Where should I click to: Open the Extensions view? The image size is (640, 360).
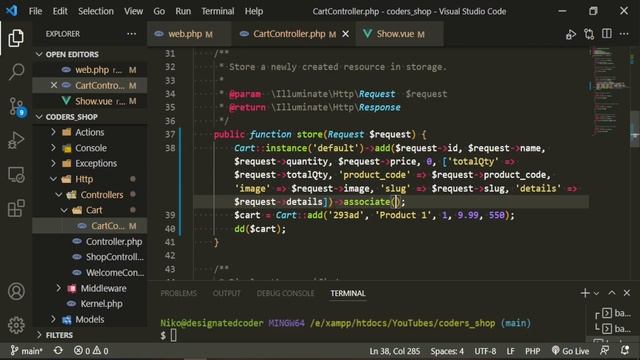(16, 208)
